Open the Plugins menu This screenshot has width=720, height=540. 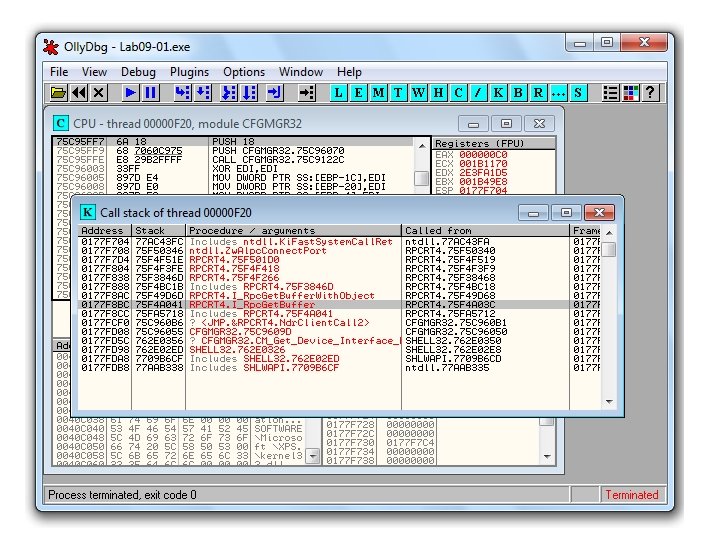coord(189,72)
